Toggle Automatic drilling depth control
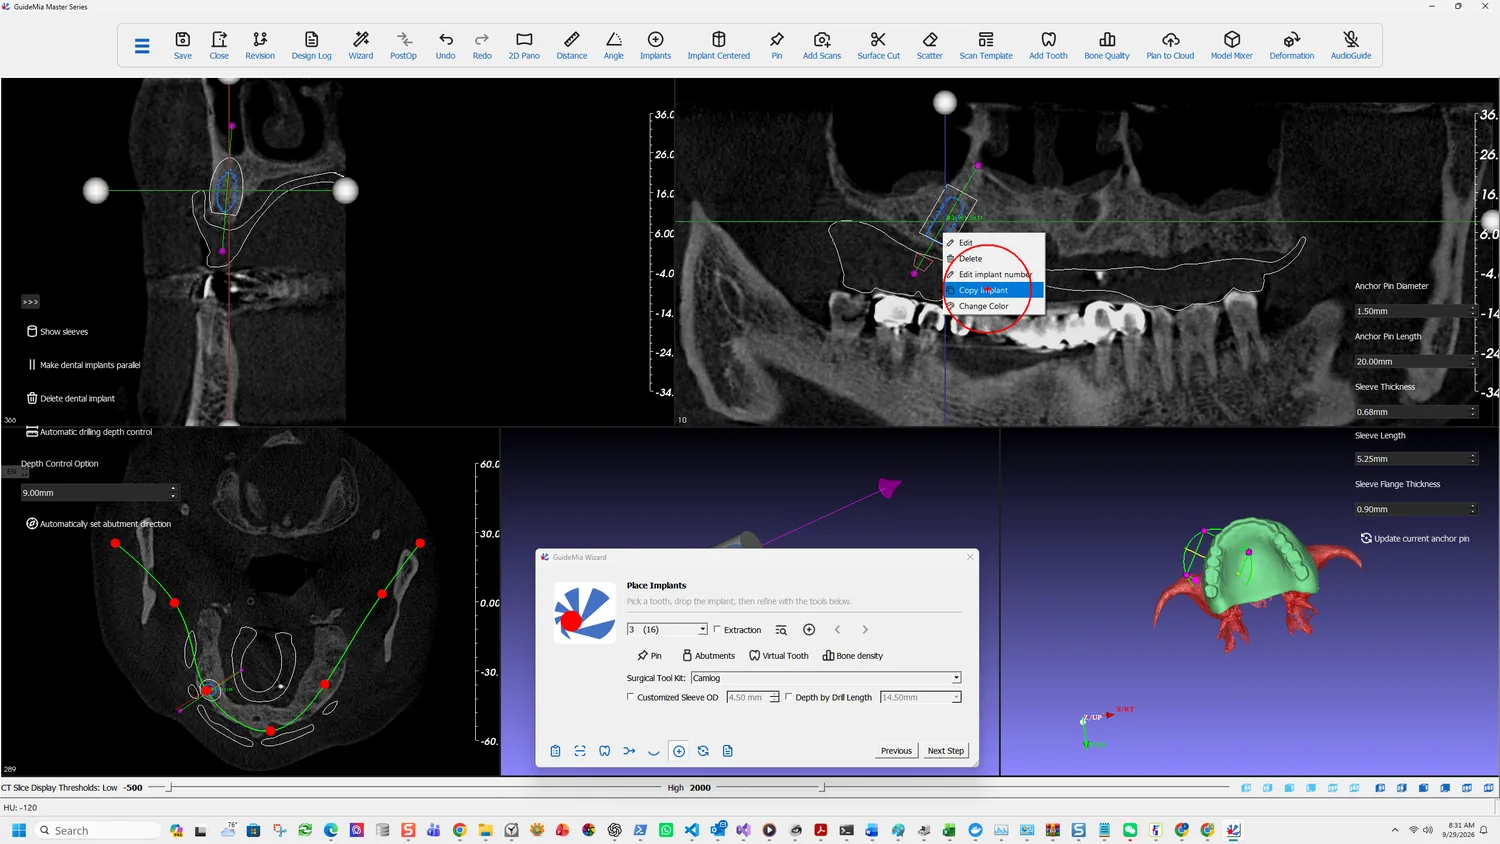Viewport: 1500px width, 844px height. point(89,432)
